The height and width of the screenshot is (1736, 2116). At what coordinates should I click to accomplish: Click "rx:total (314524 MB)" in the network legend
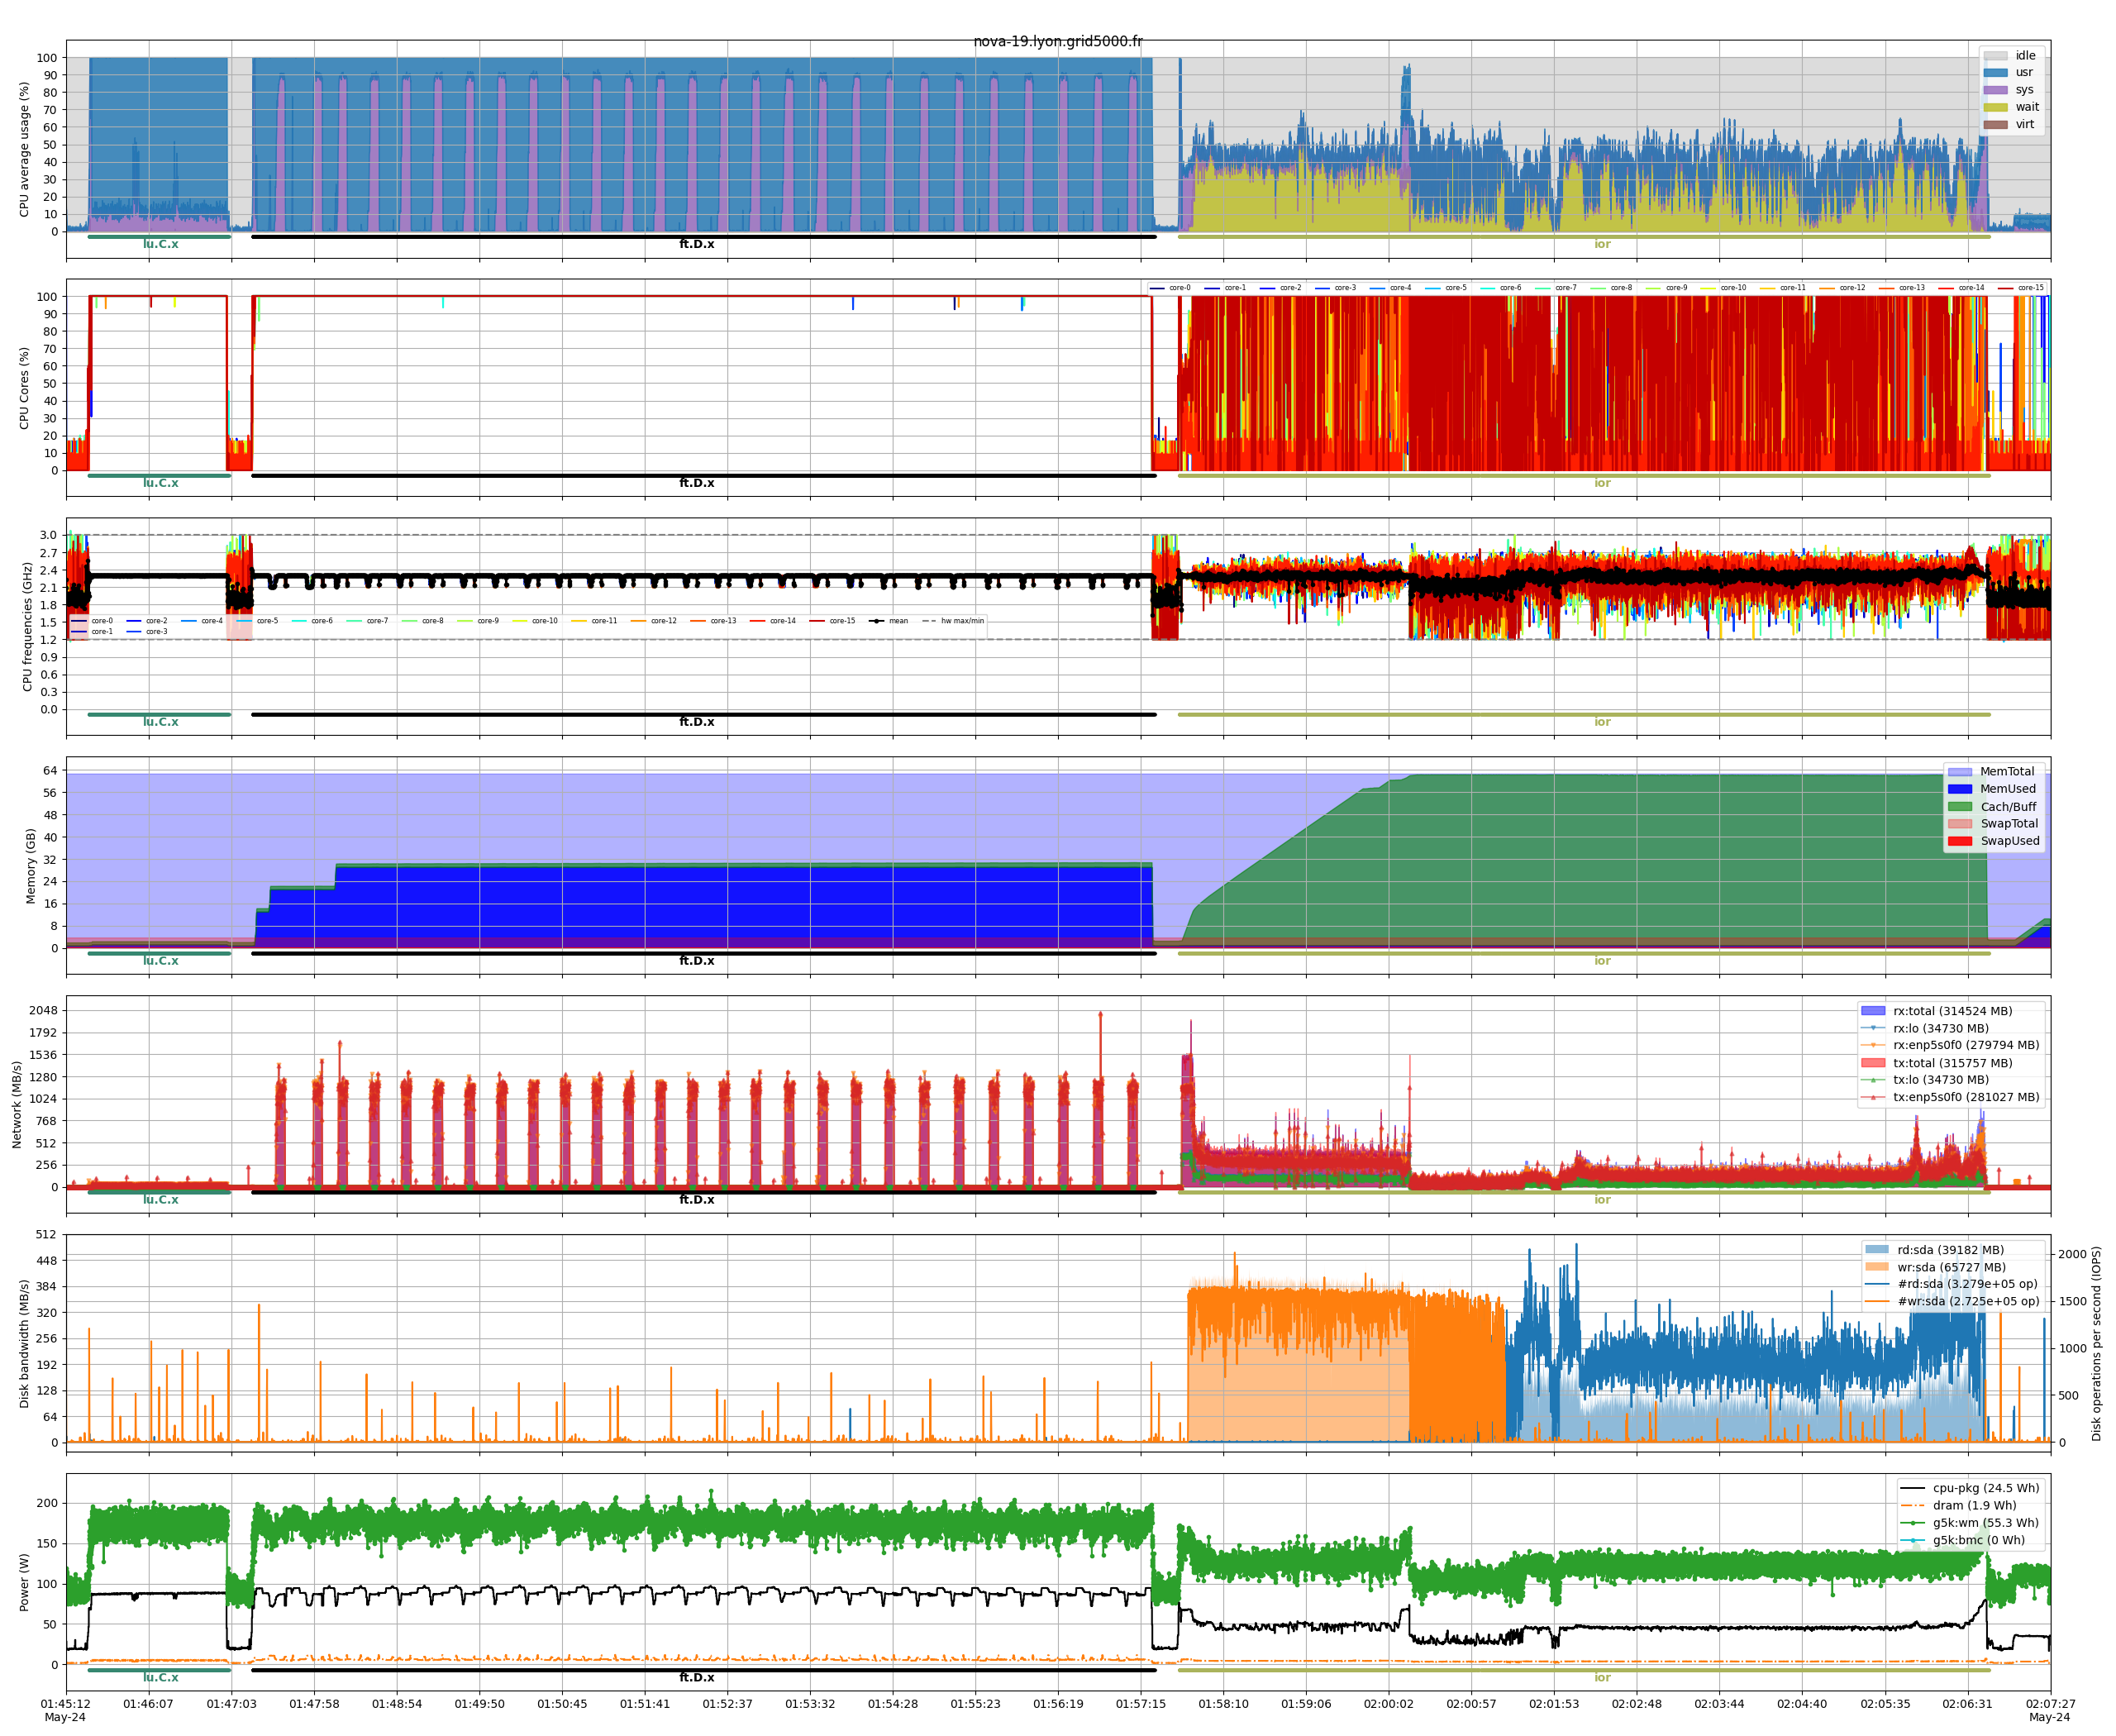(1952, 1011)
